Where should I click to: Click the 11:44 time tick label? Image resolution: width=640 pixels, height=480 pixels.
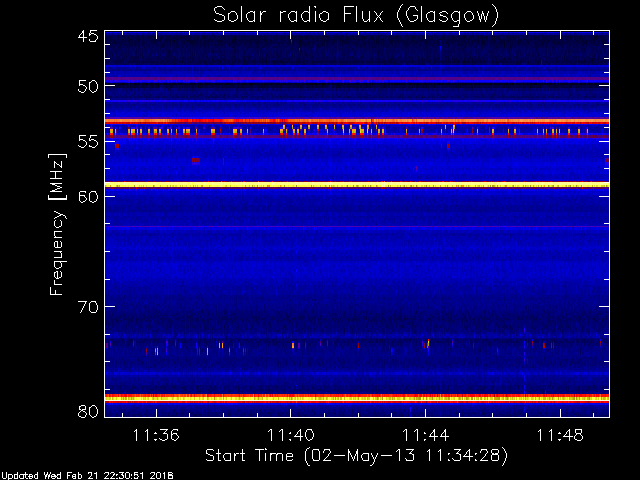click(x=426, y=435)
